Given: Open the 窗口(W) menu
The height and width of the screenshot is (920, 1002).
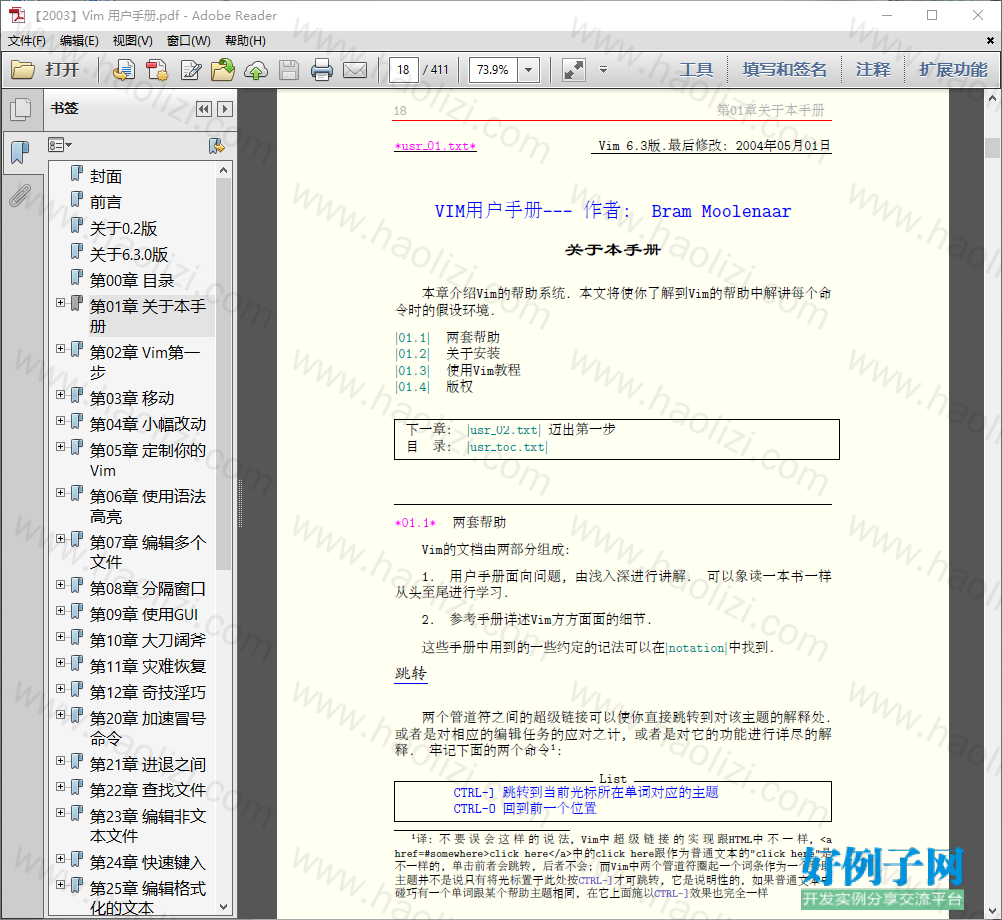Looking at the screenshot, I should [189, 41].
